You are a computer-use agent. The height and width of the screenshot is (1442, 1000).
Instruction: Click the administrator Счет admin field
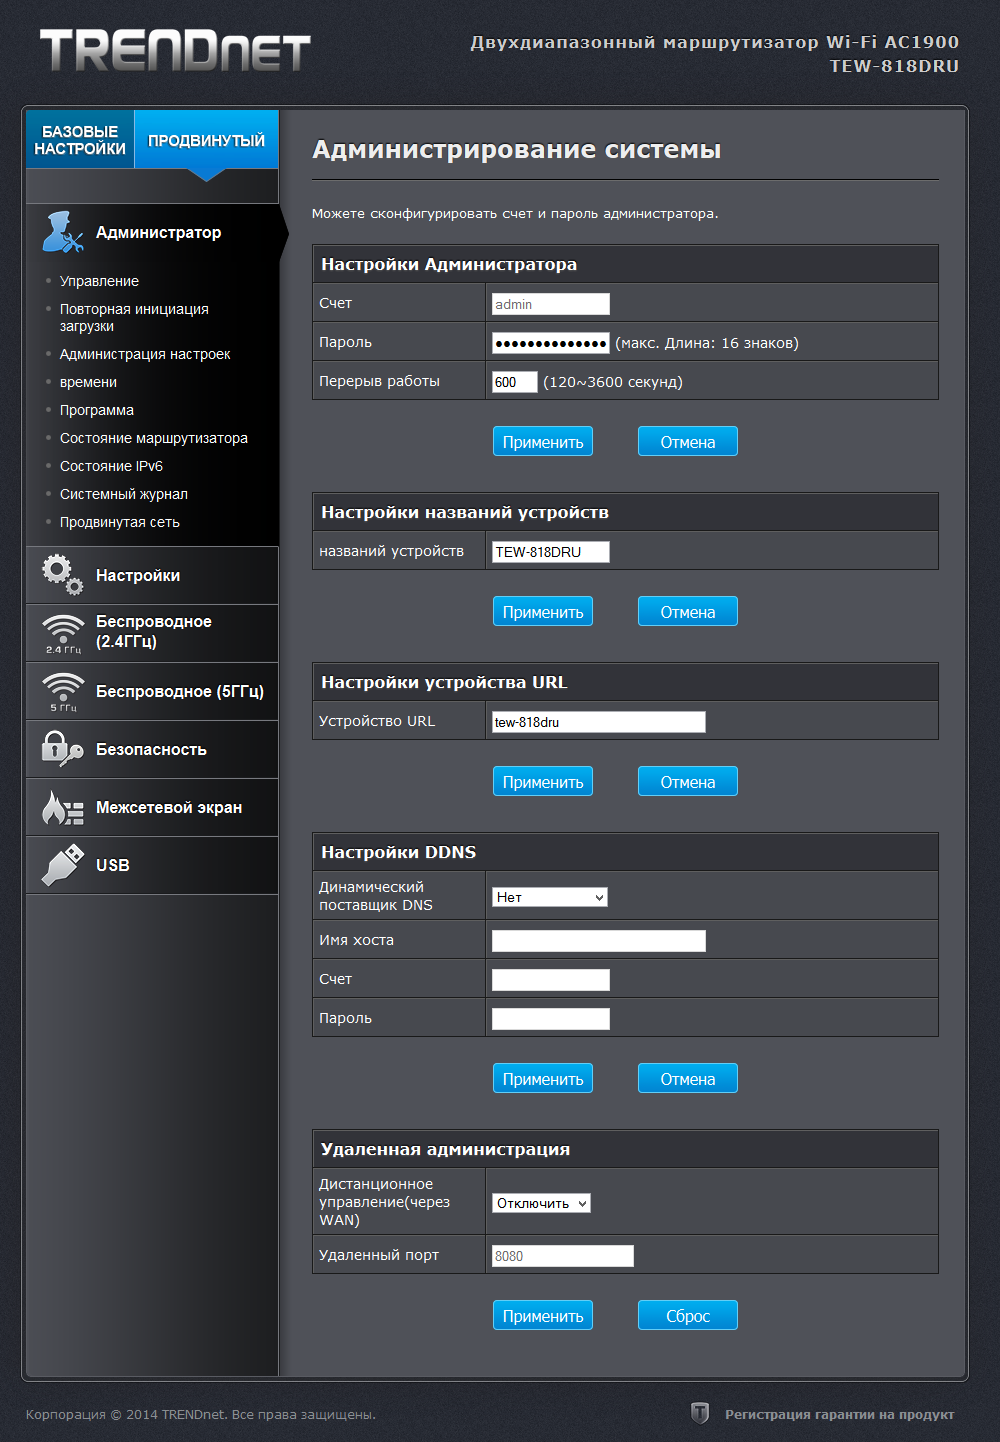[551, 304]
